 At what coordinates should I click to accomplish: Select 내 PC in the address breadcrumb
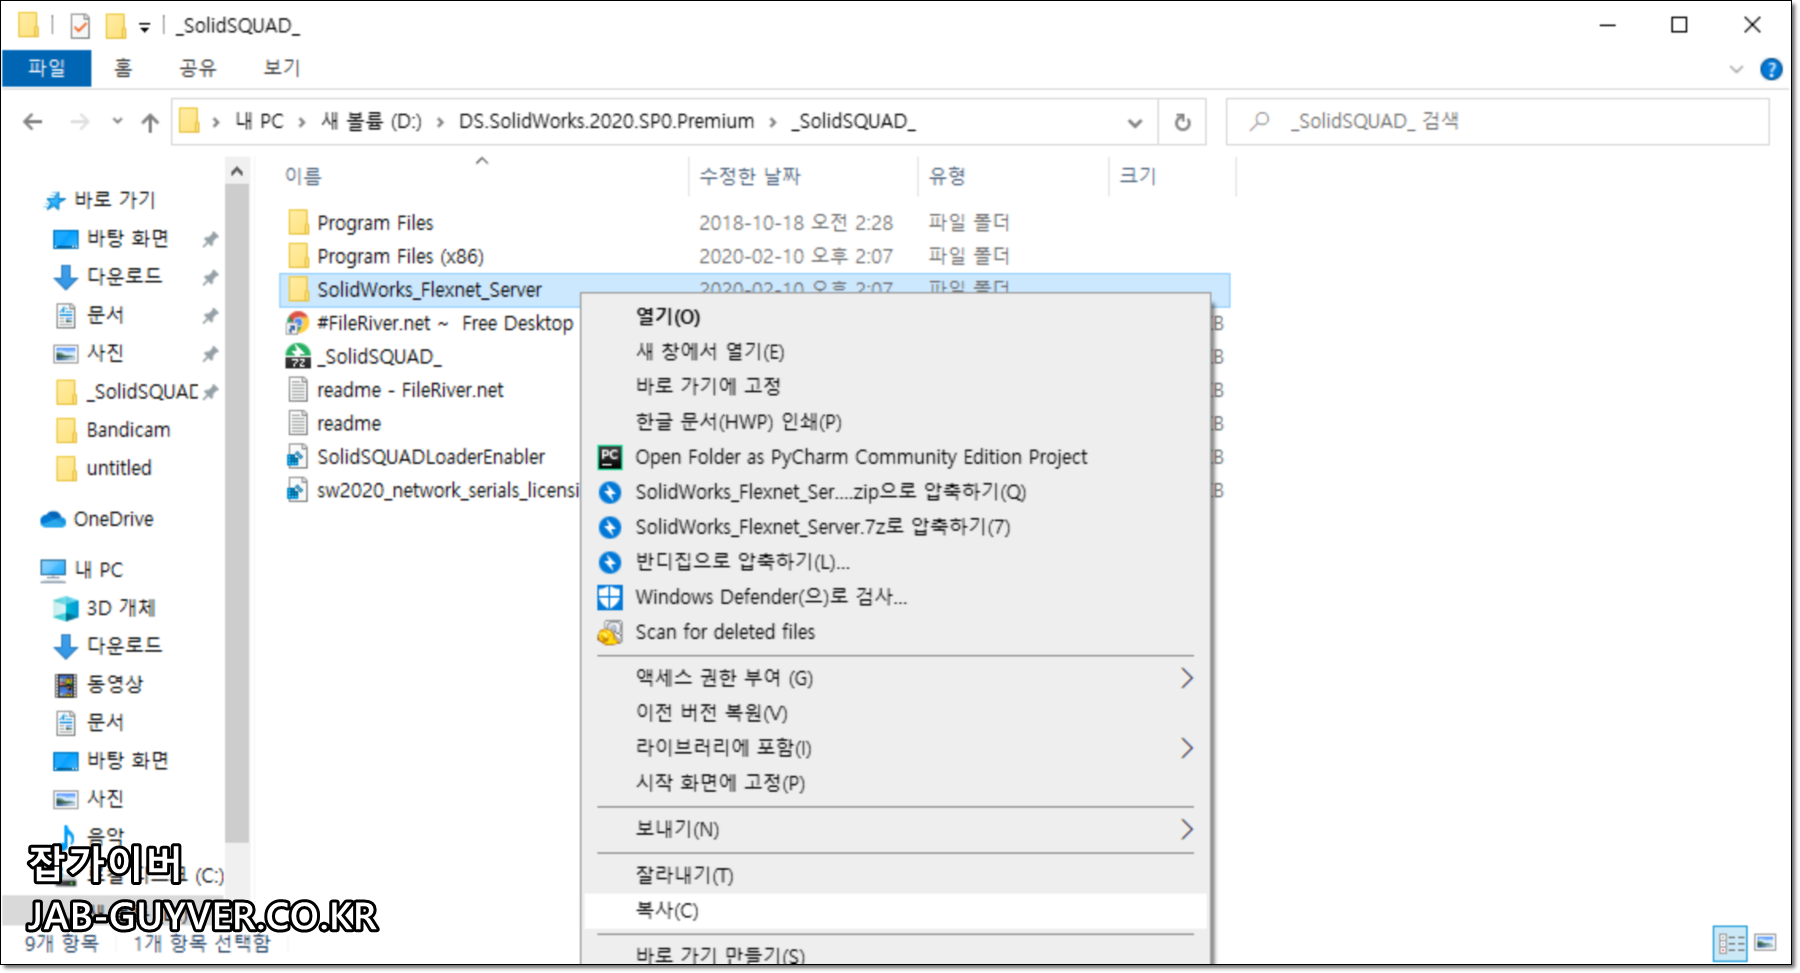259,121
